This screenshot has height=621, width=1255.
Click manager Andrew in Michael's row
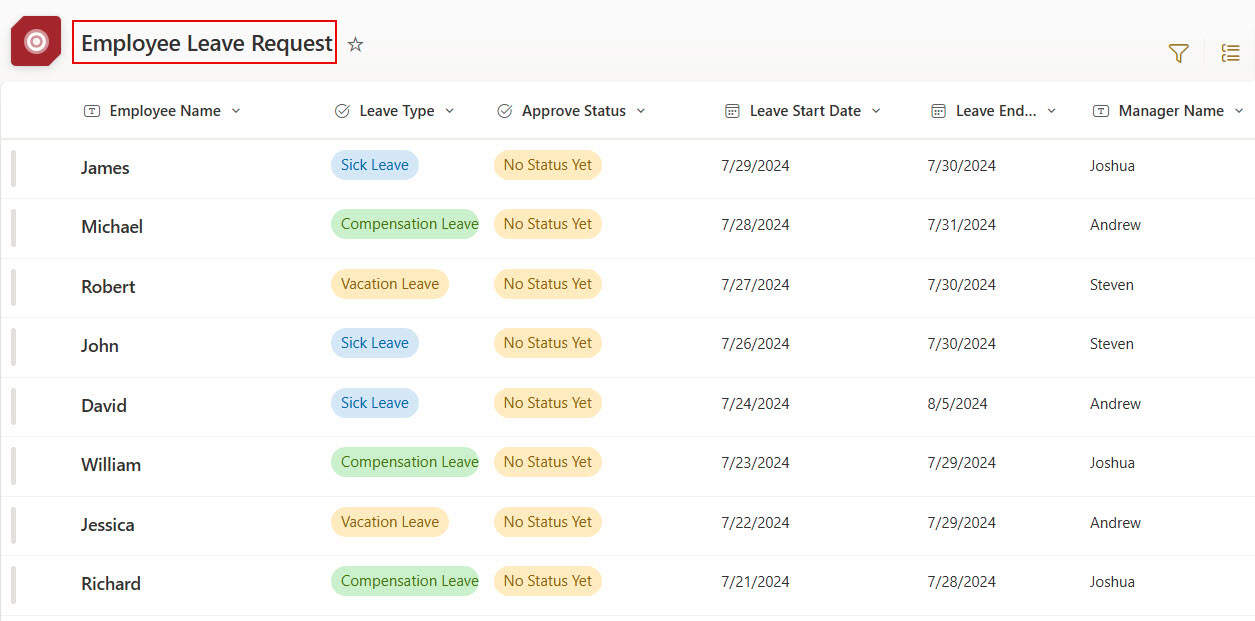coord(1115,225)
